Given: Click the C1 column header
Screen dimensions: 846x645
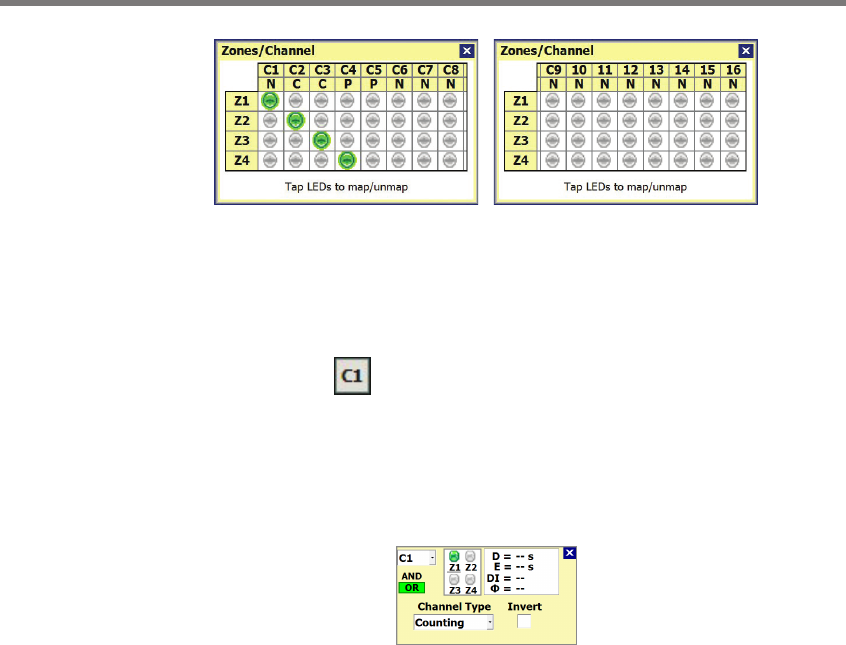Looking at the screenshot, I should (271, 70).
